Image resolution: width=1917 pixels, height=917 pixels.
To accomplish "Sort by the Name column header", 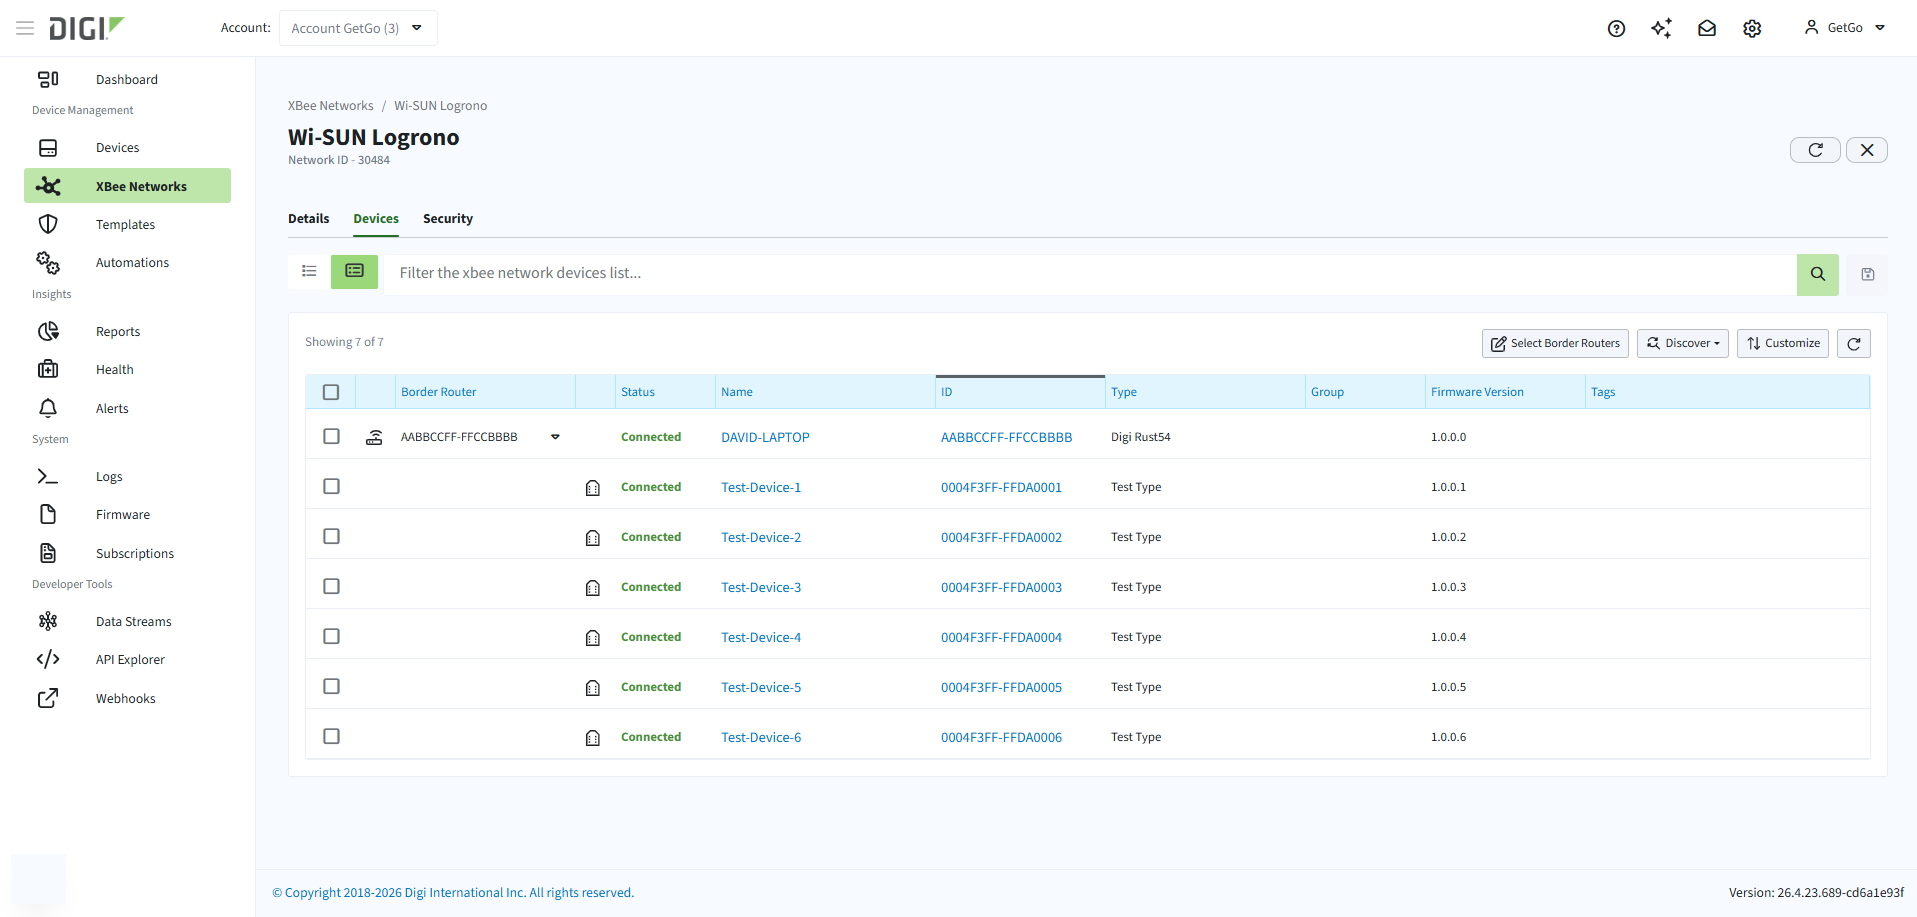I will coord(737,392).
